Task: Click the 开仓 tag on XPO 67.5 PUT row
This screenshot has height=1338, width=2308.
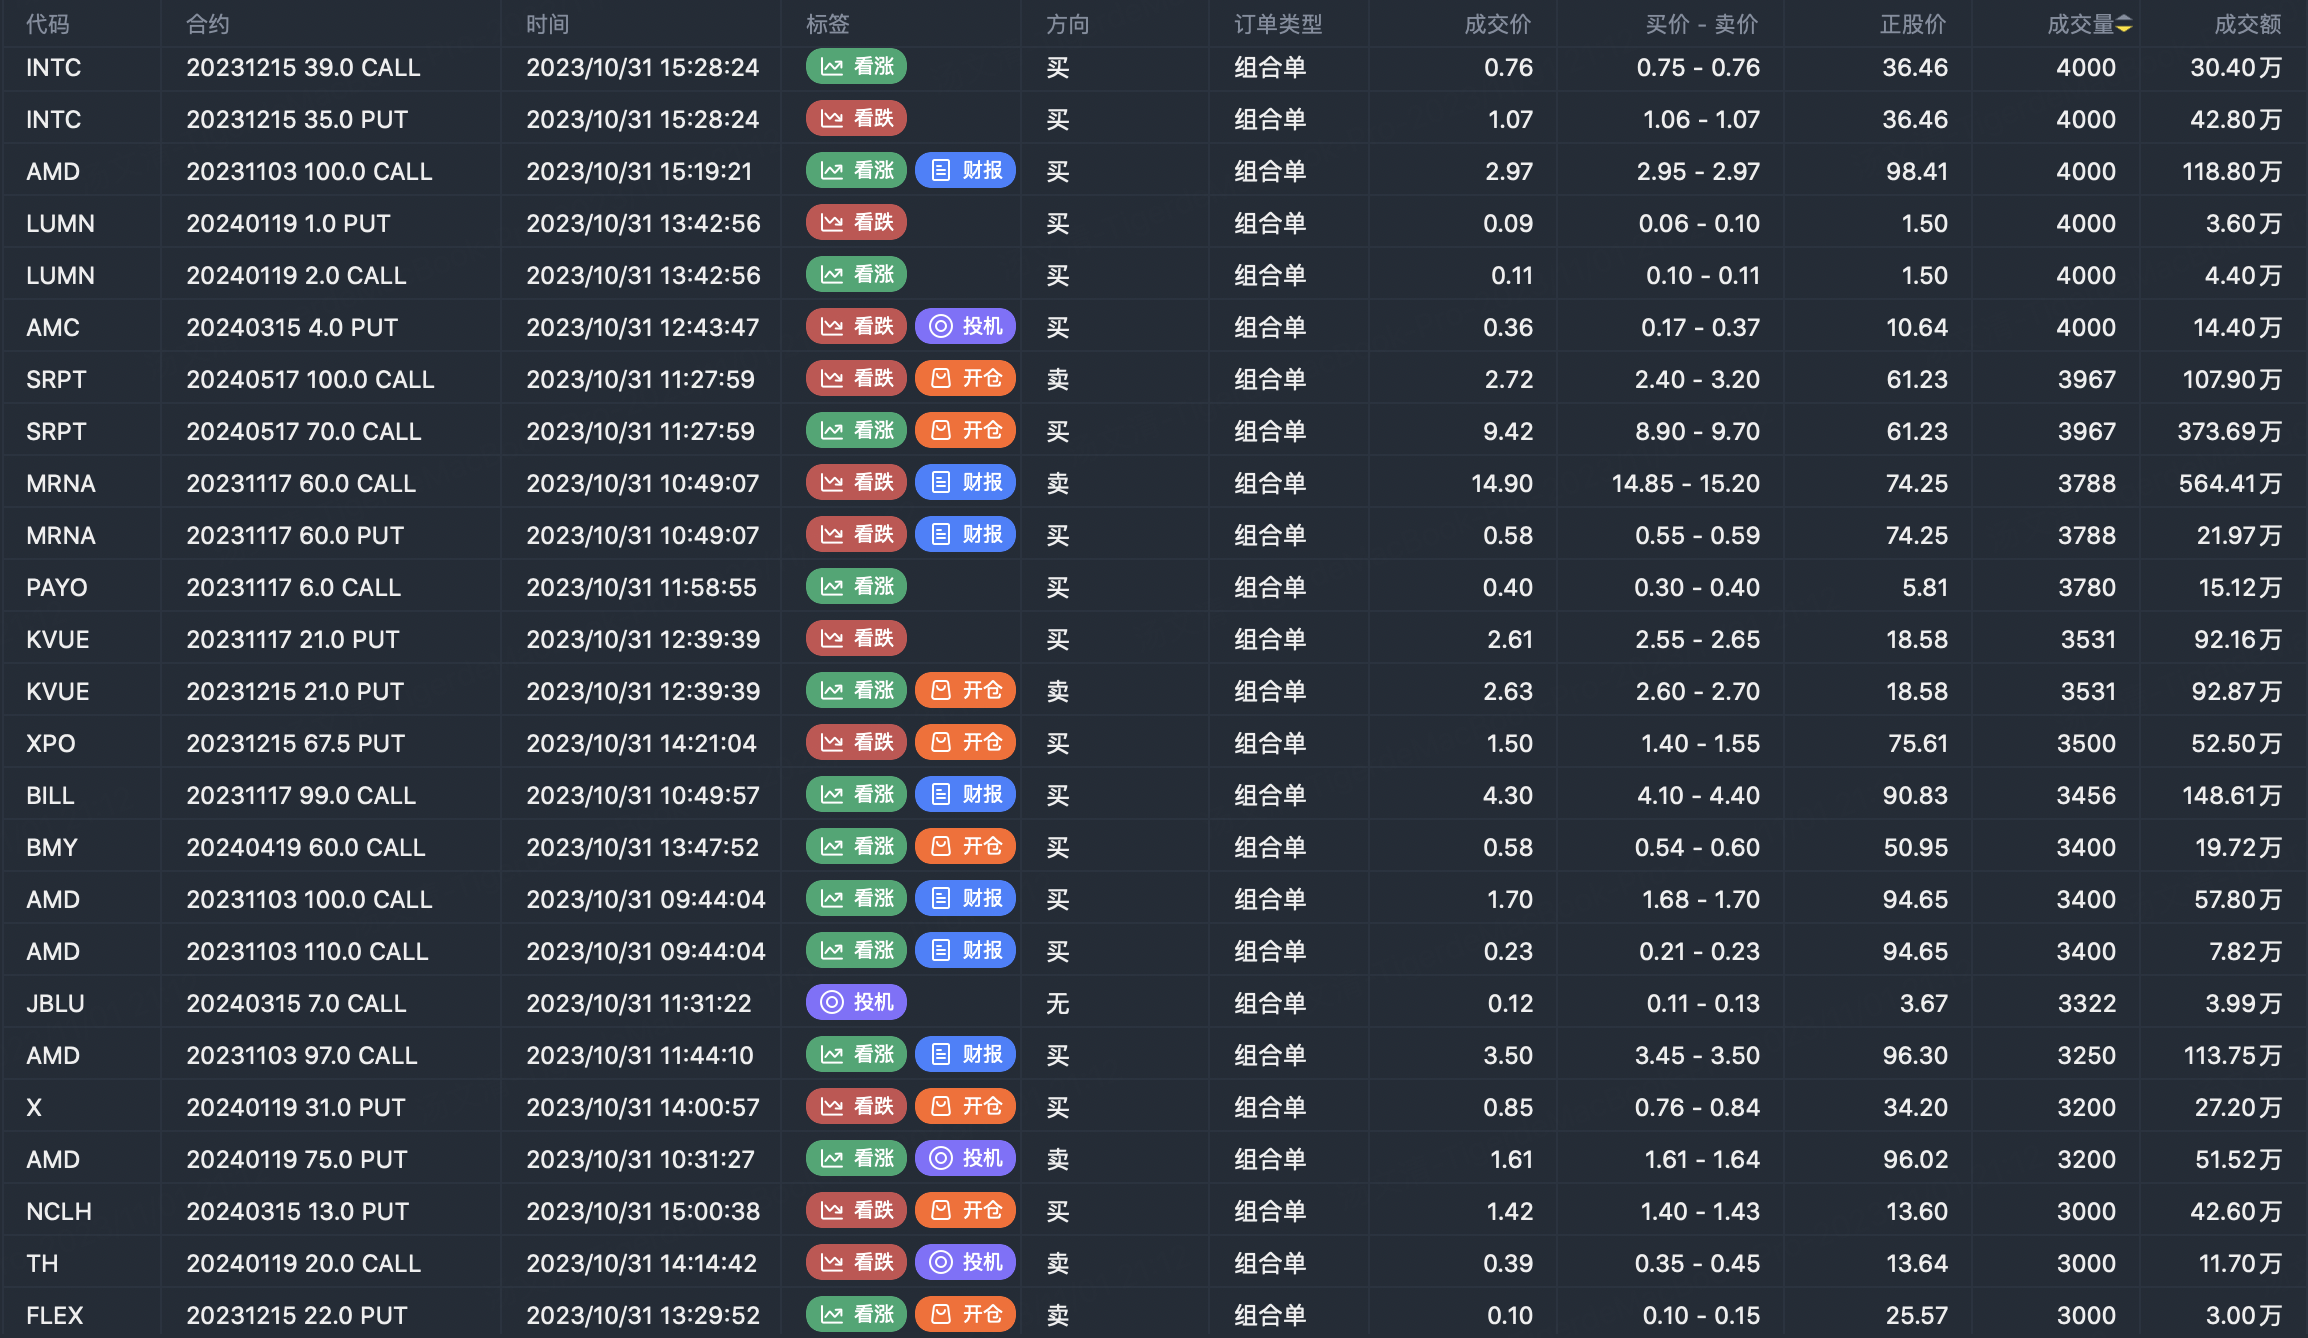Action: [x=965, y=743]
